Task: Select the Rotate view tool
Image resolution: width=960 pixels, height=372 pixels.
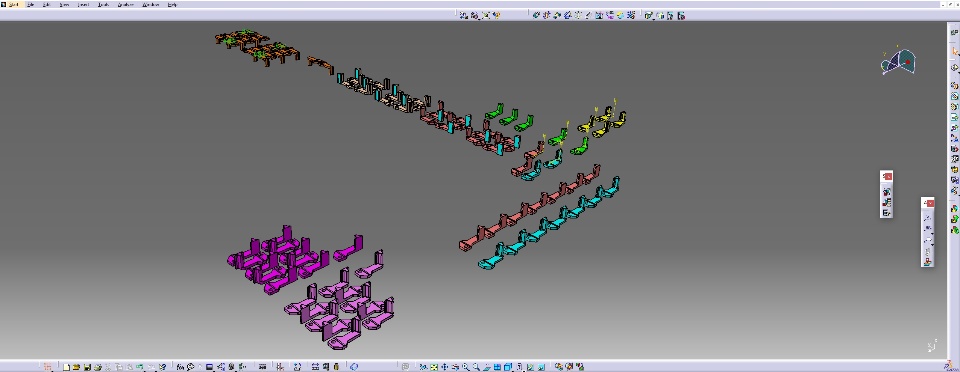Action: (x=456, y=367)
